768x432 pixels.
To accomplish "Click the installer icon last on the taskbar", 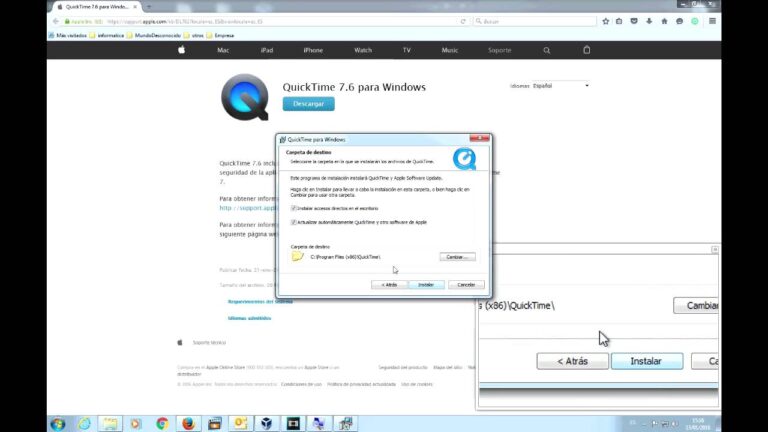I will click(x=345, y=424).
